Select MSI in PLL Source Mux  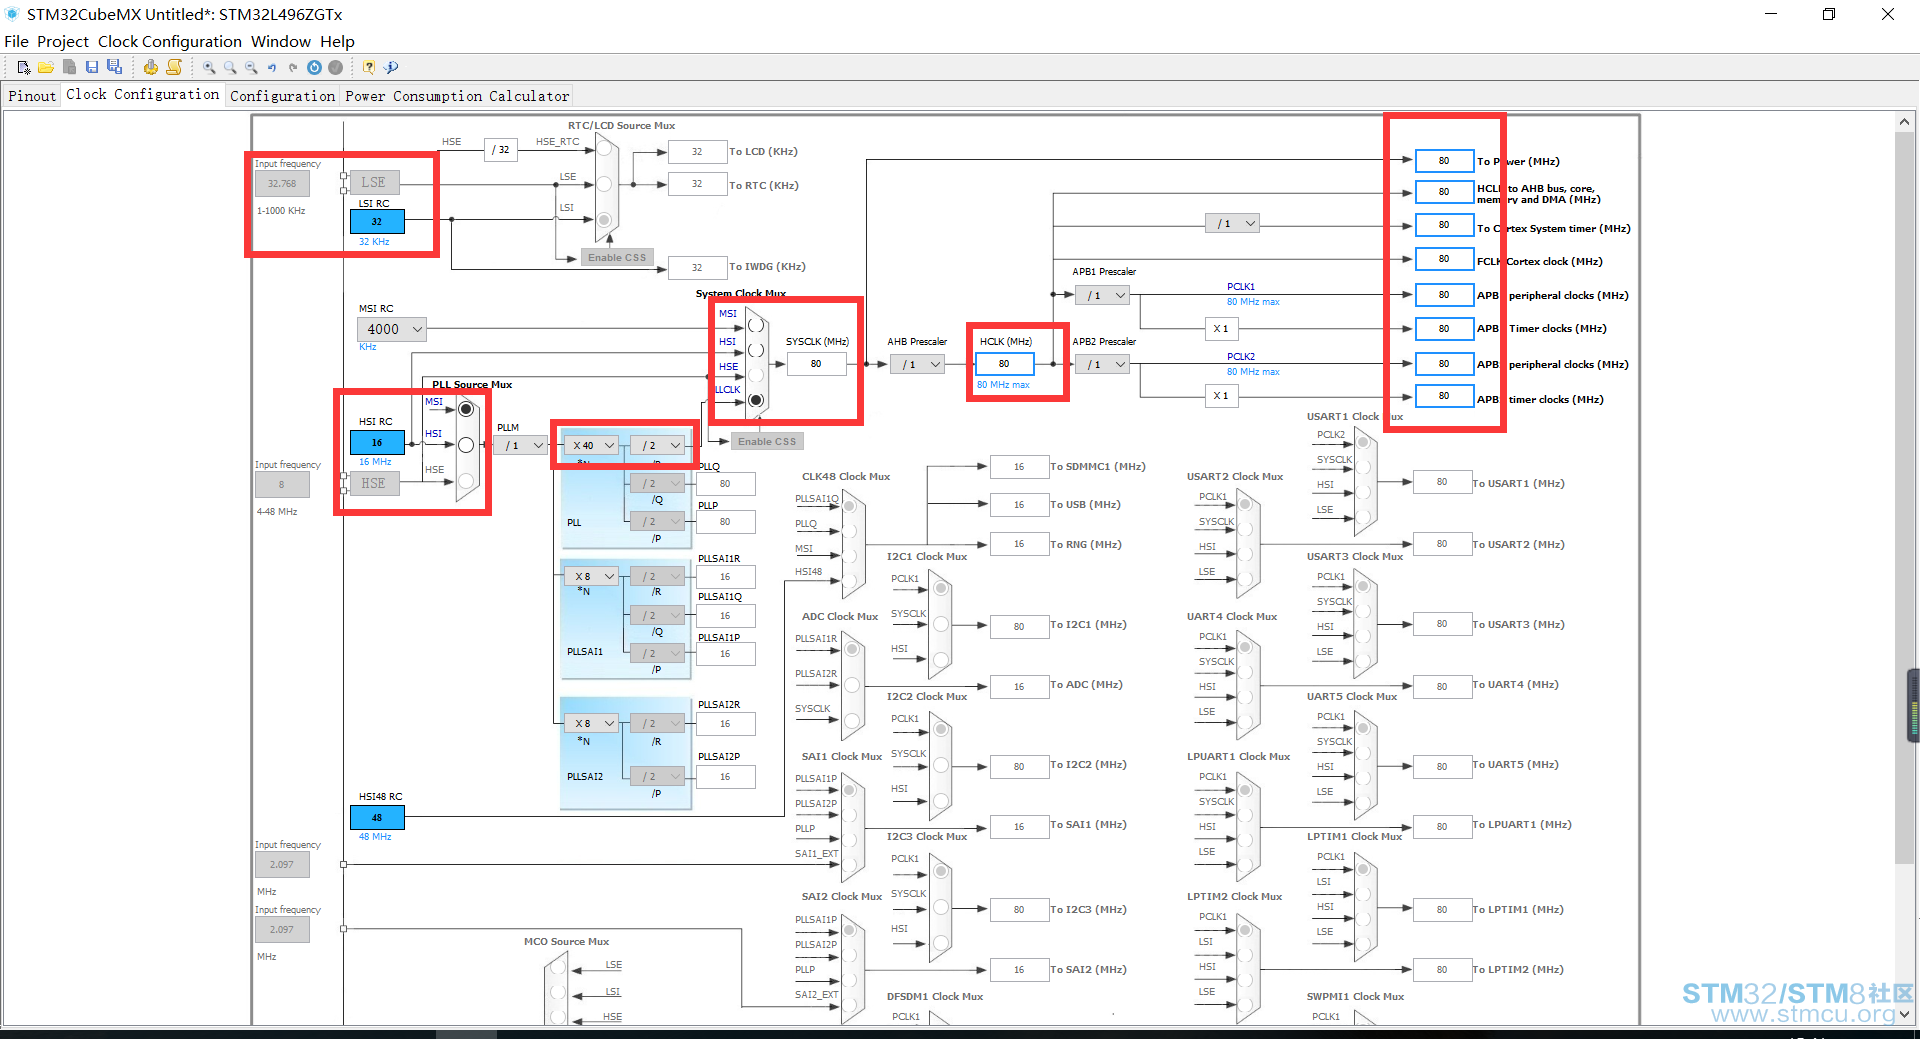(x=466, y=409)
